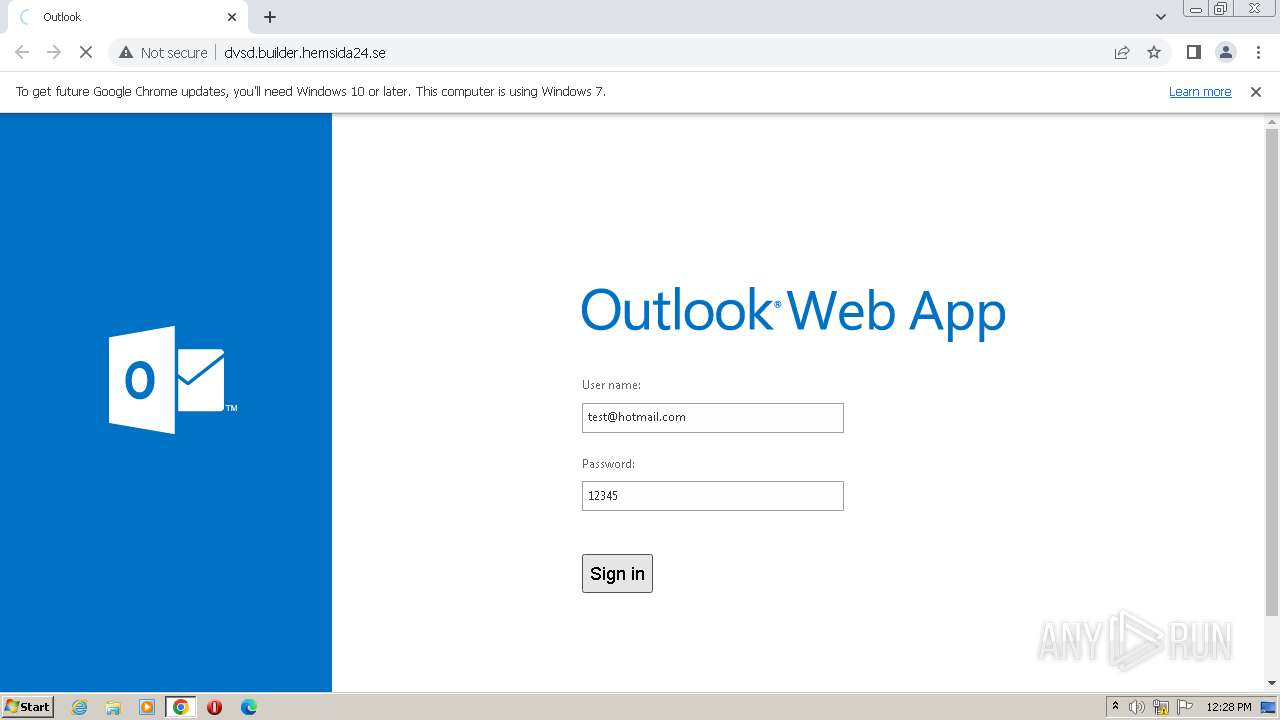The width and height of the screenshot is (1280, 720).
Task: Click the page vertical scrollbar
Action: click(1272, 372)
